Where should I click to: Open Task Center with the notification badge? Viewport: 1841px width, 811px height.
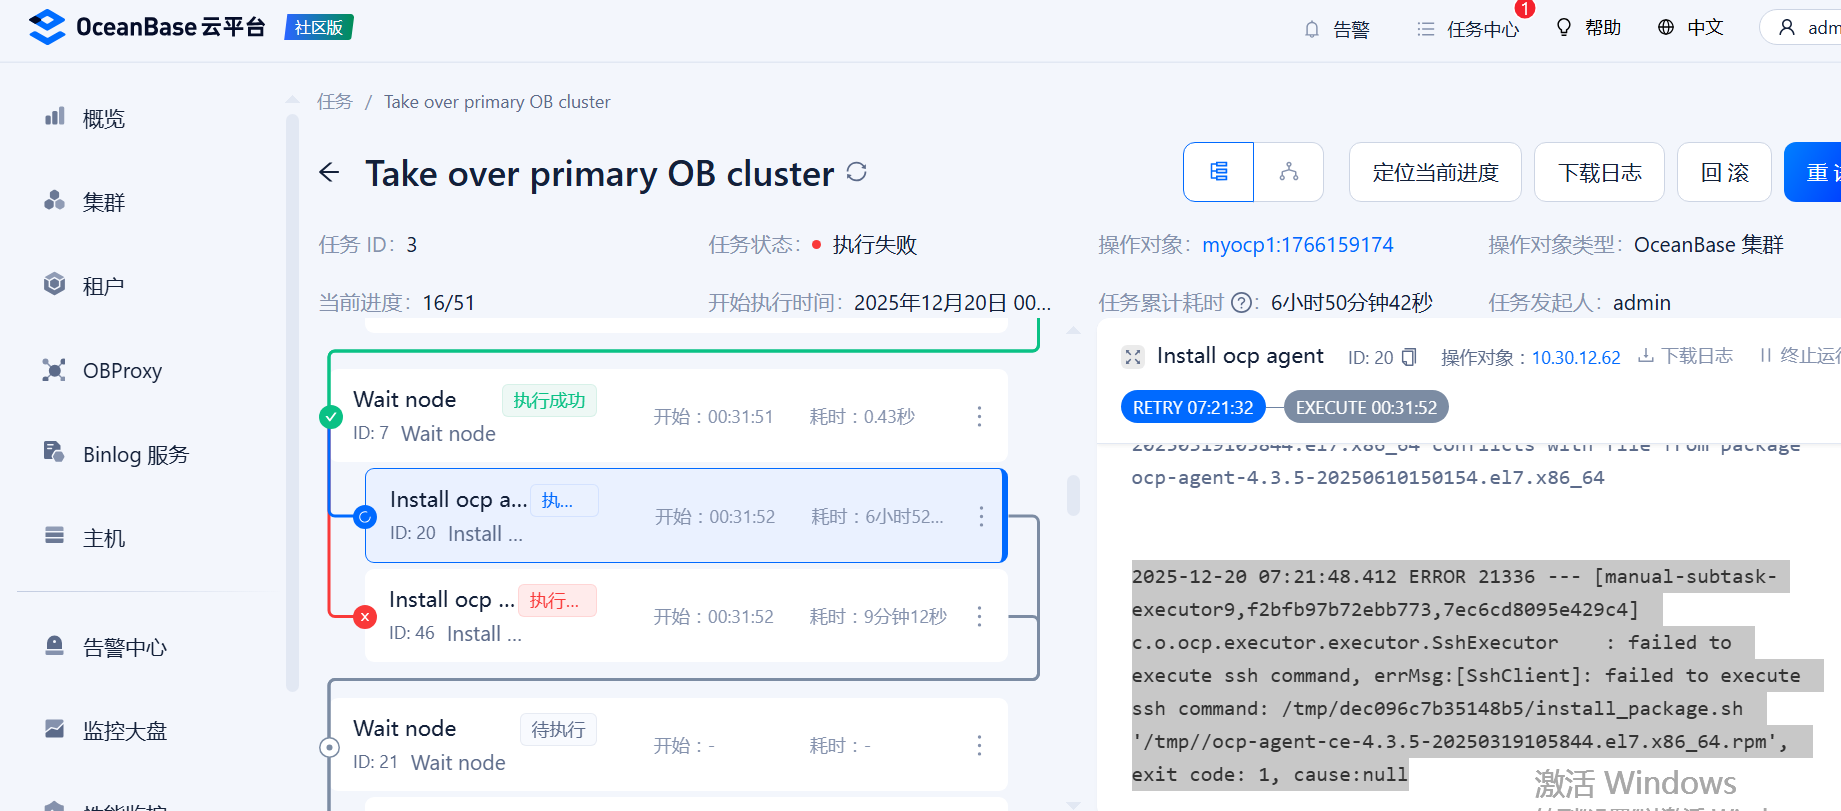coord(1468,29)
